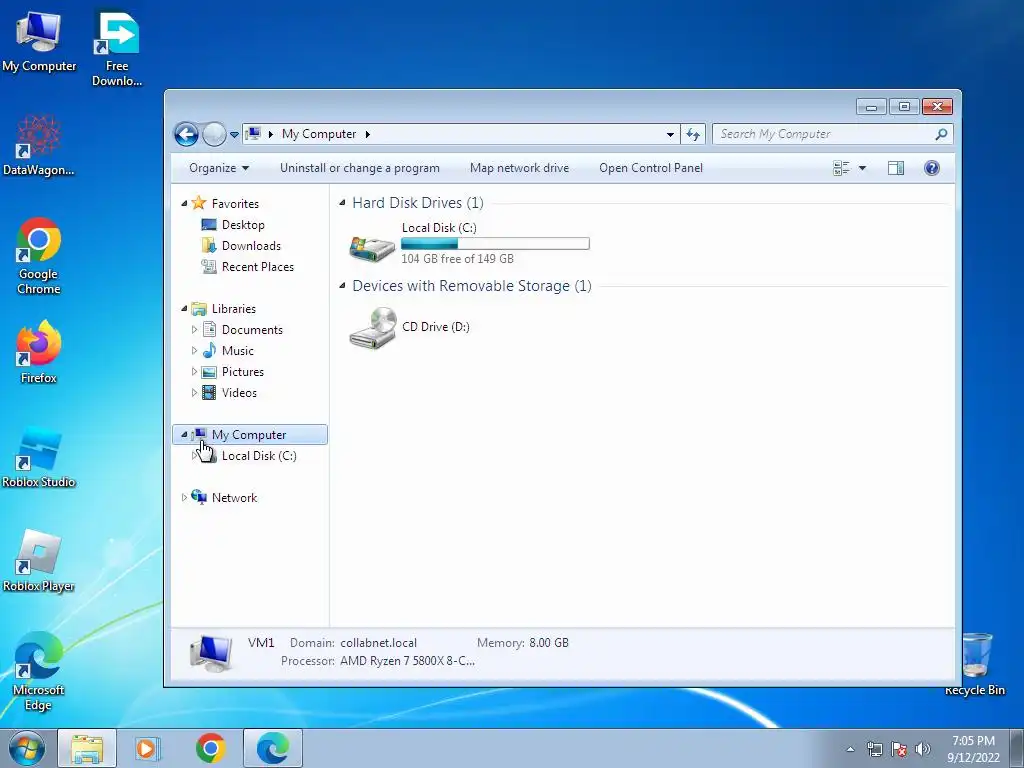Click the search magnifier icon
Viewport: 1024px width, 768px height.
[941, 134]
